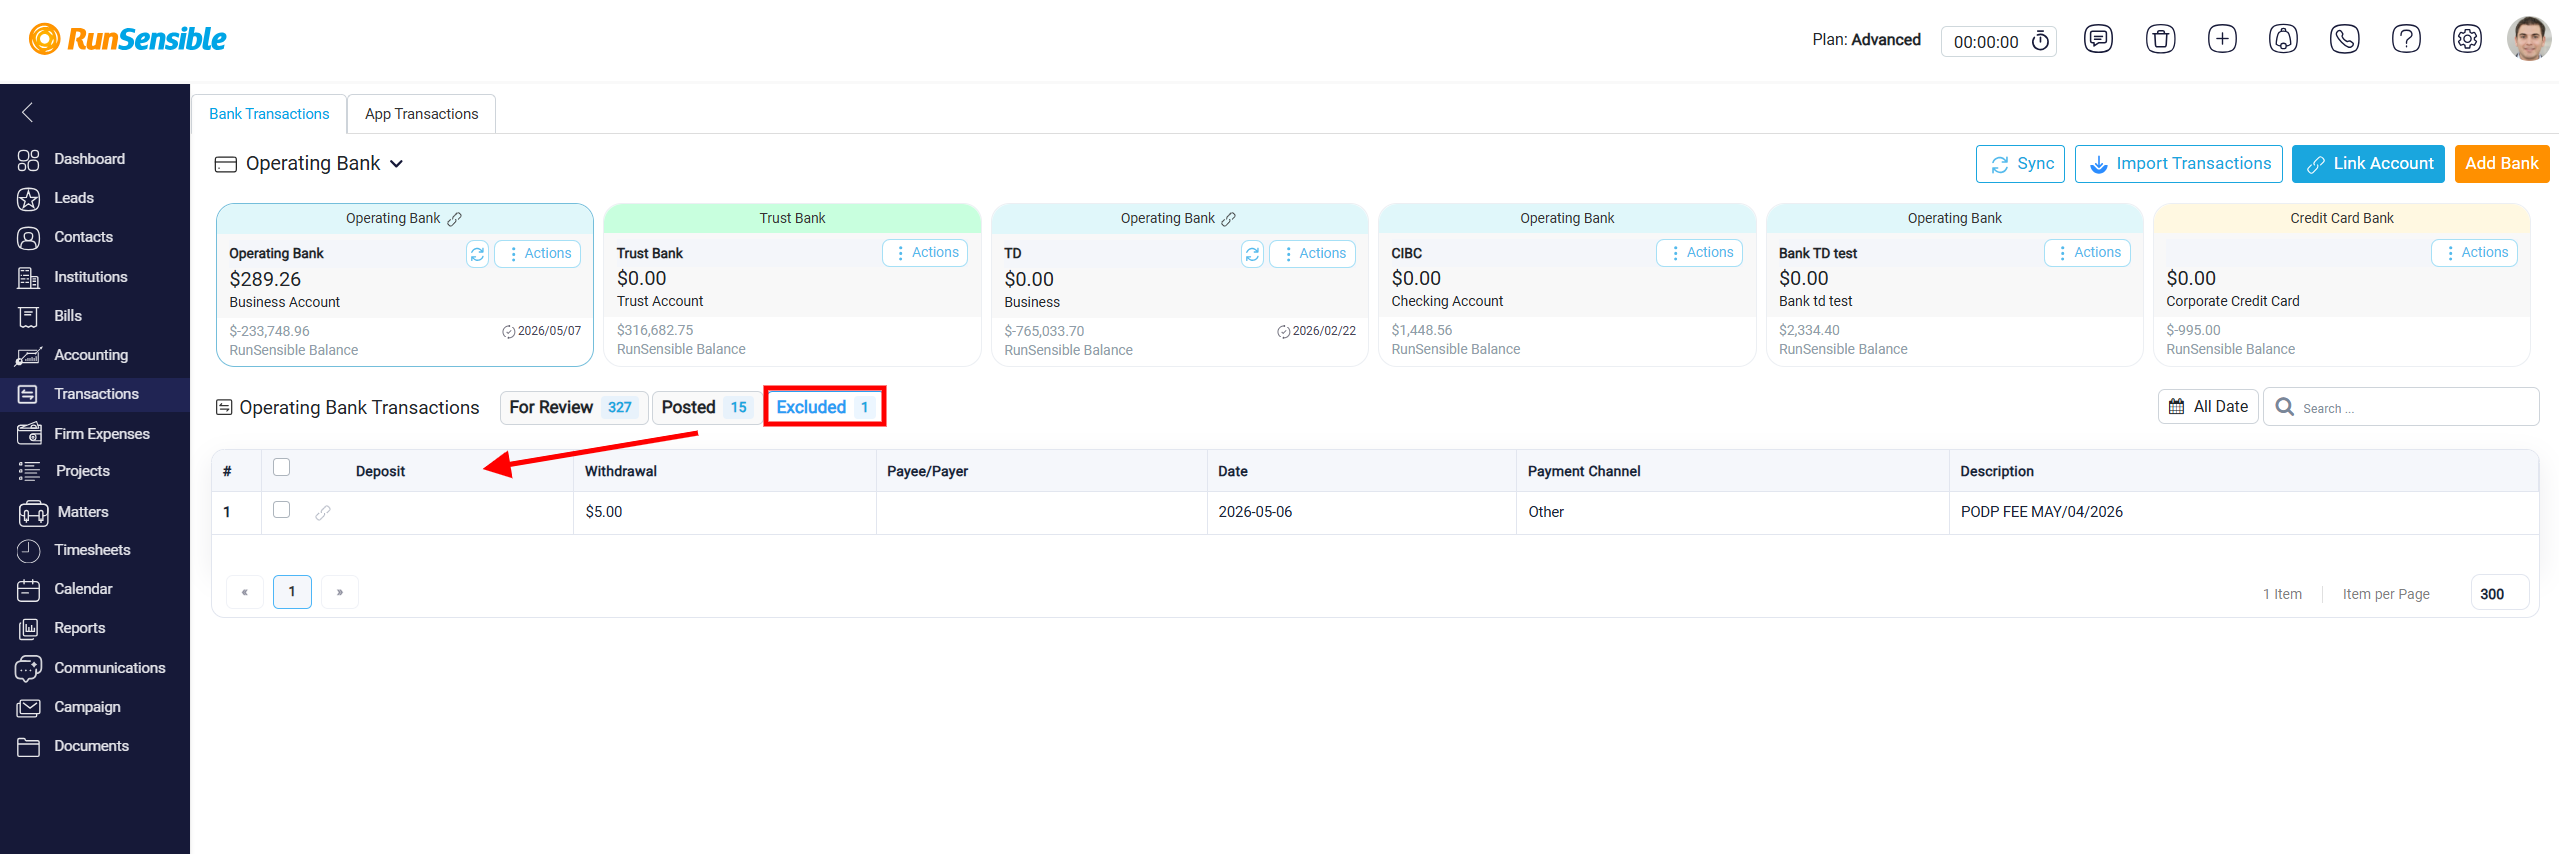
Task: Open Actions menu on the CIBC card
Action: [1700, 253]
